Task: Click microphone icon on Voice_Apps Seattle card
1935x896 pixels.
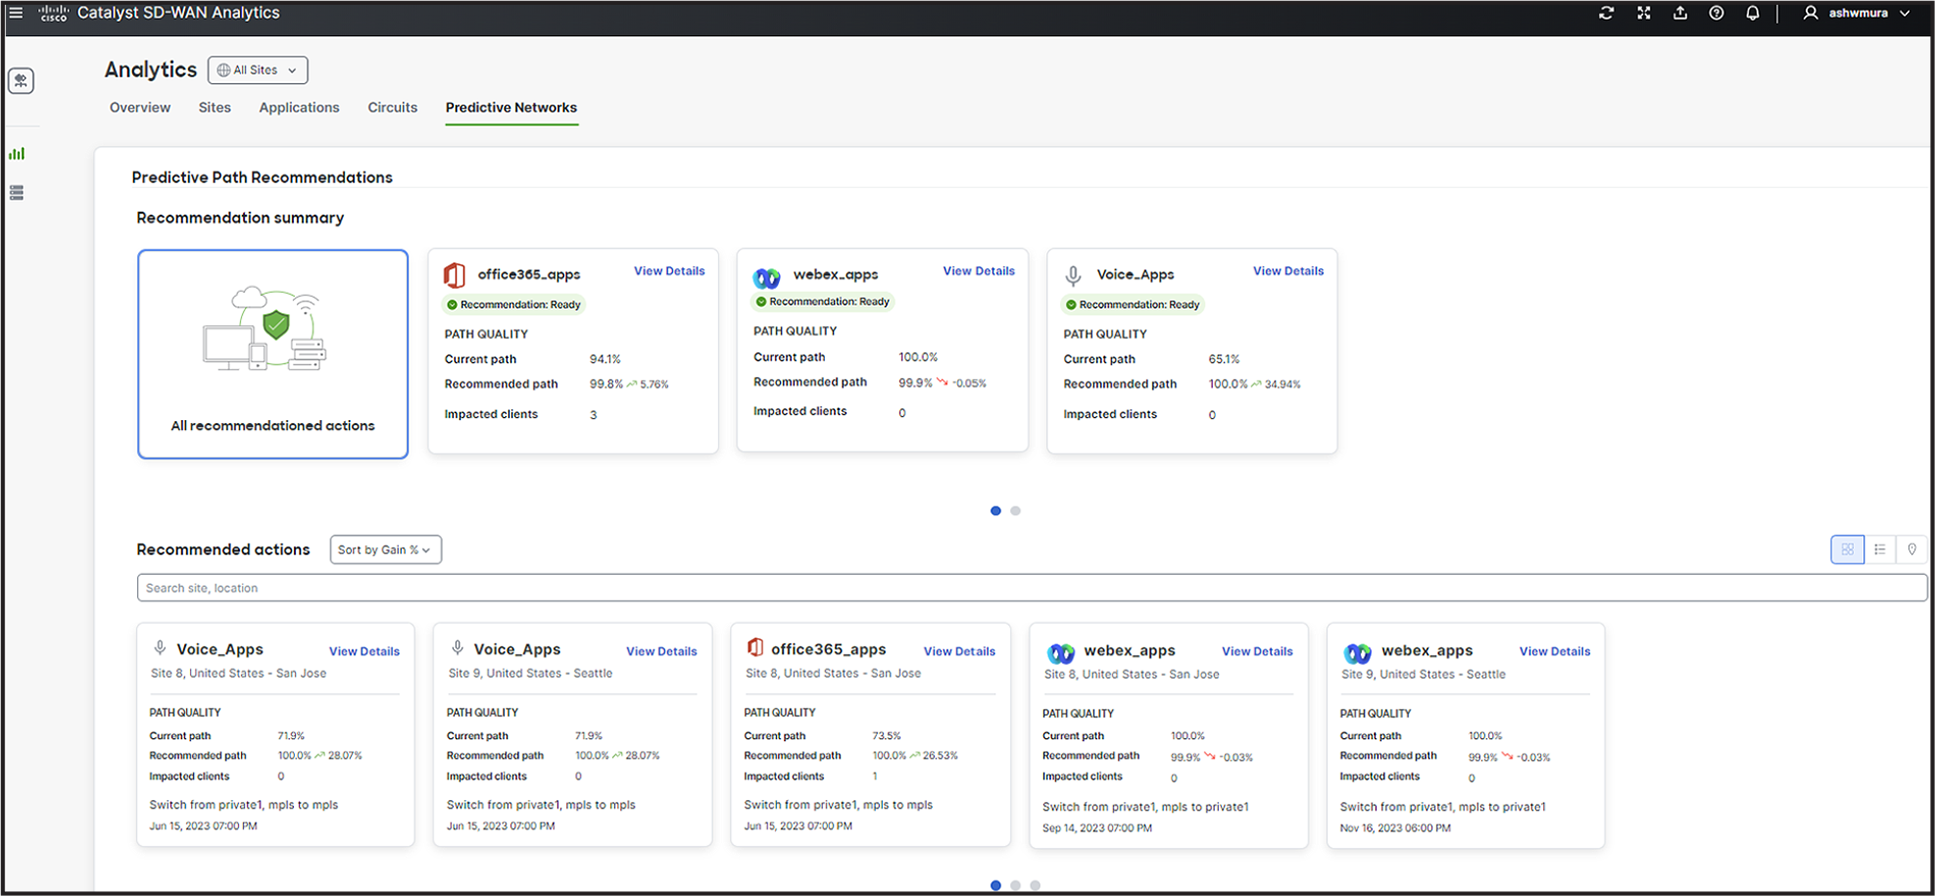Action: click(457, 649)
